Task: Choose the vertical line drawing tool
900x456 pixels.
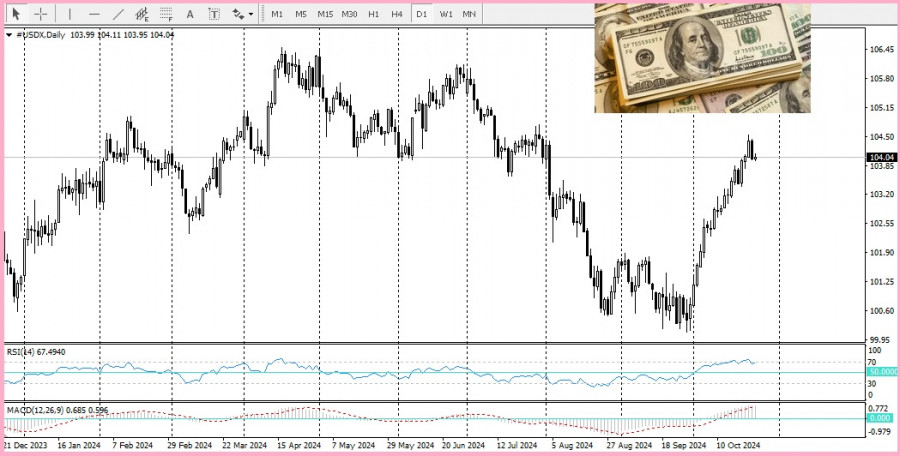Action: click(70, 14)
